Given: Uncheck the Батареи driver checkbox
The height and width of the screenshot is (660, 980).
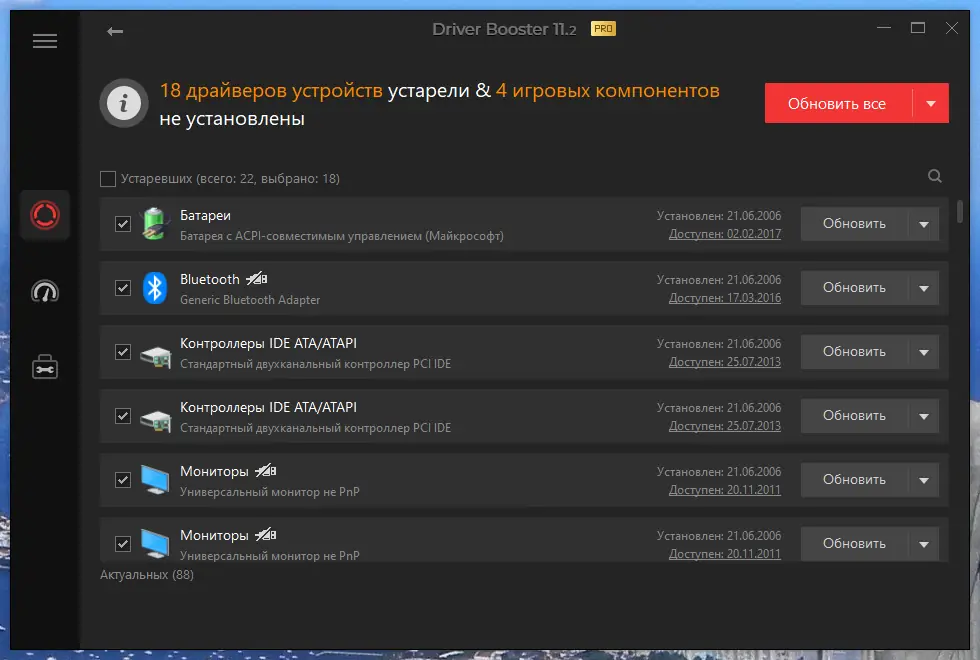Looking at the screenshot, I should [x=122, y=224].
